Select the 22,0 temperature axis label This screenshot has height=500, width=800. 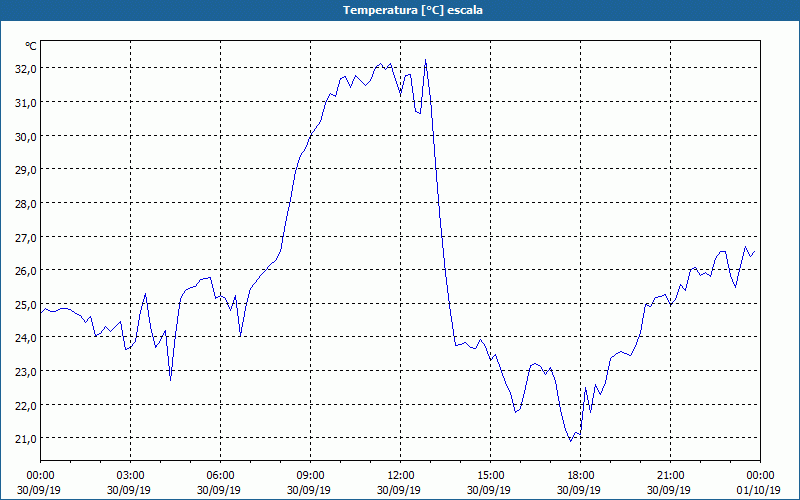(26, 405)
